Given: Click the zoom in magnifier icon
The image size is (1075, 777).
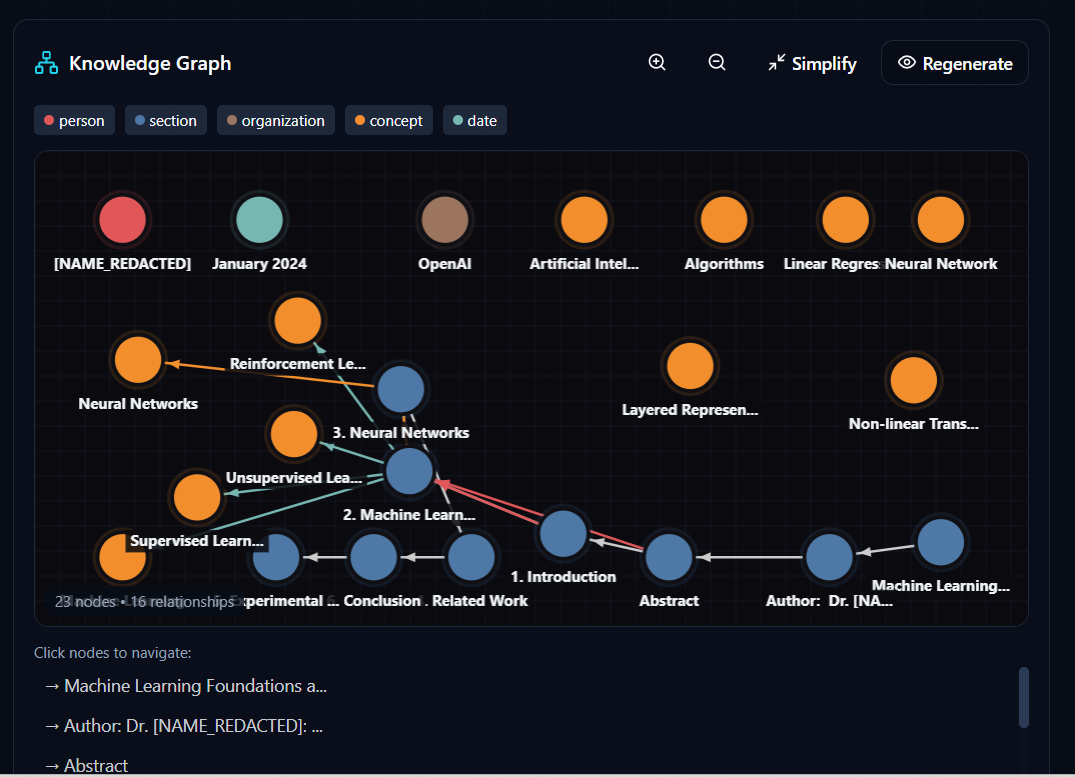Looking at the screenshot, I should click(x=657, y=62).
